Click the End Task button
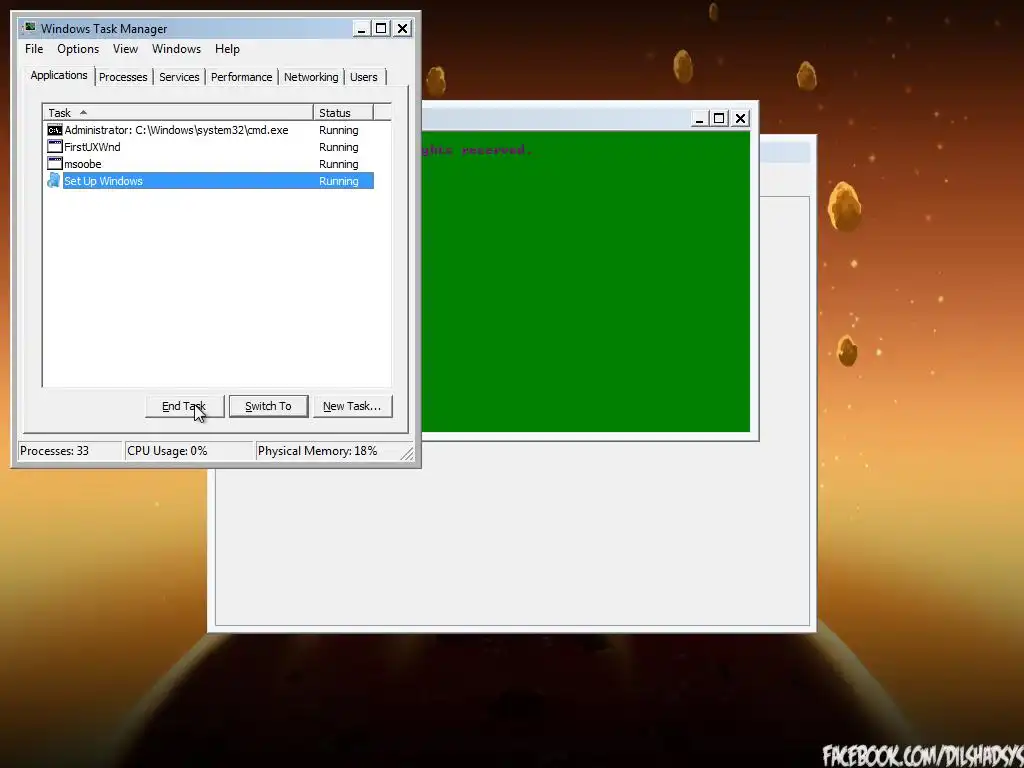This screenshot has height=768, width=1024. click(184, 406)
